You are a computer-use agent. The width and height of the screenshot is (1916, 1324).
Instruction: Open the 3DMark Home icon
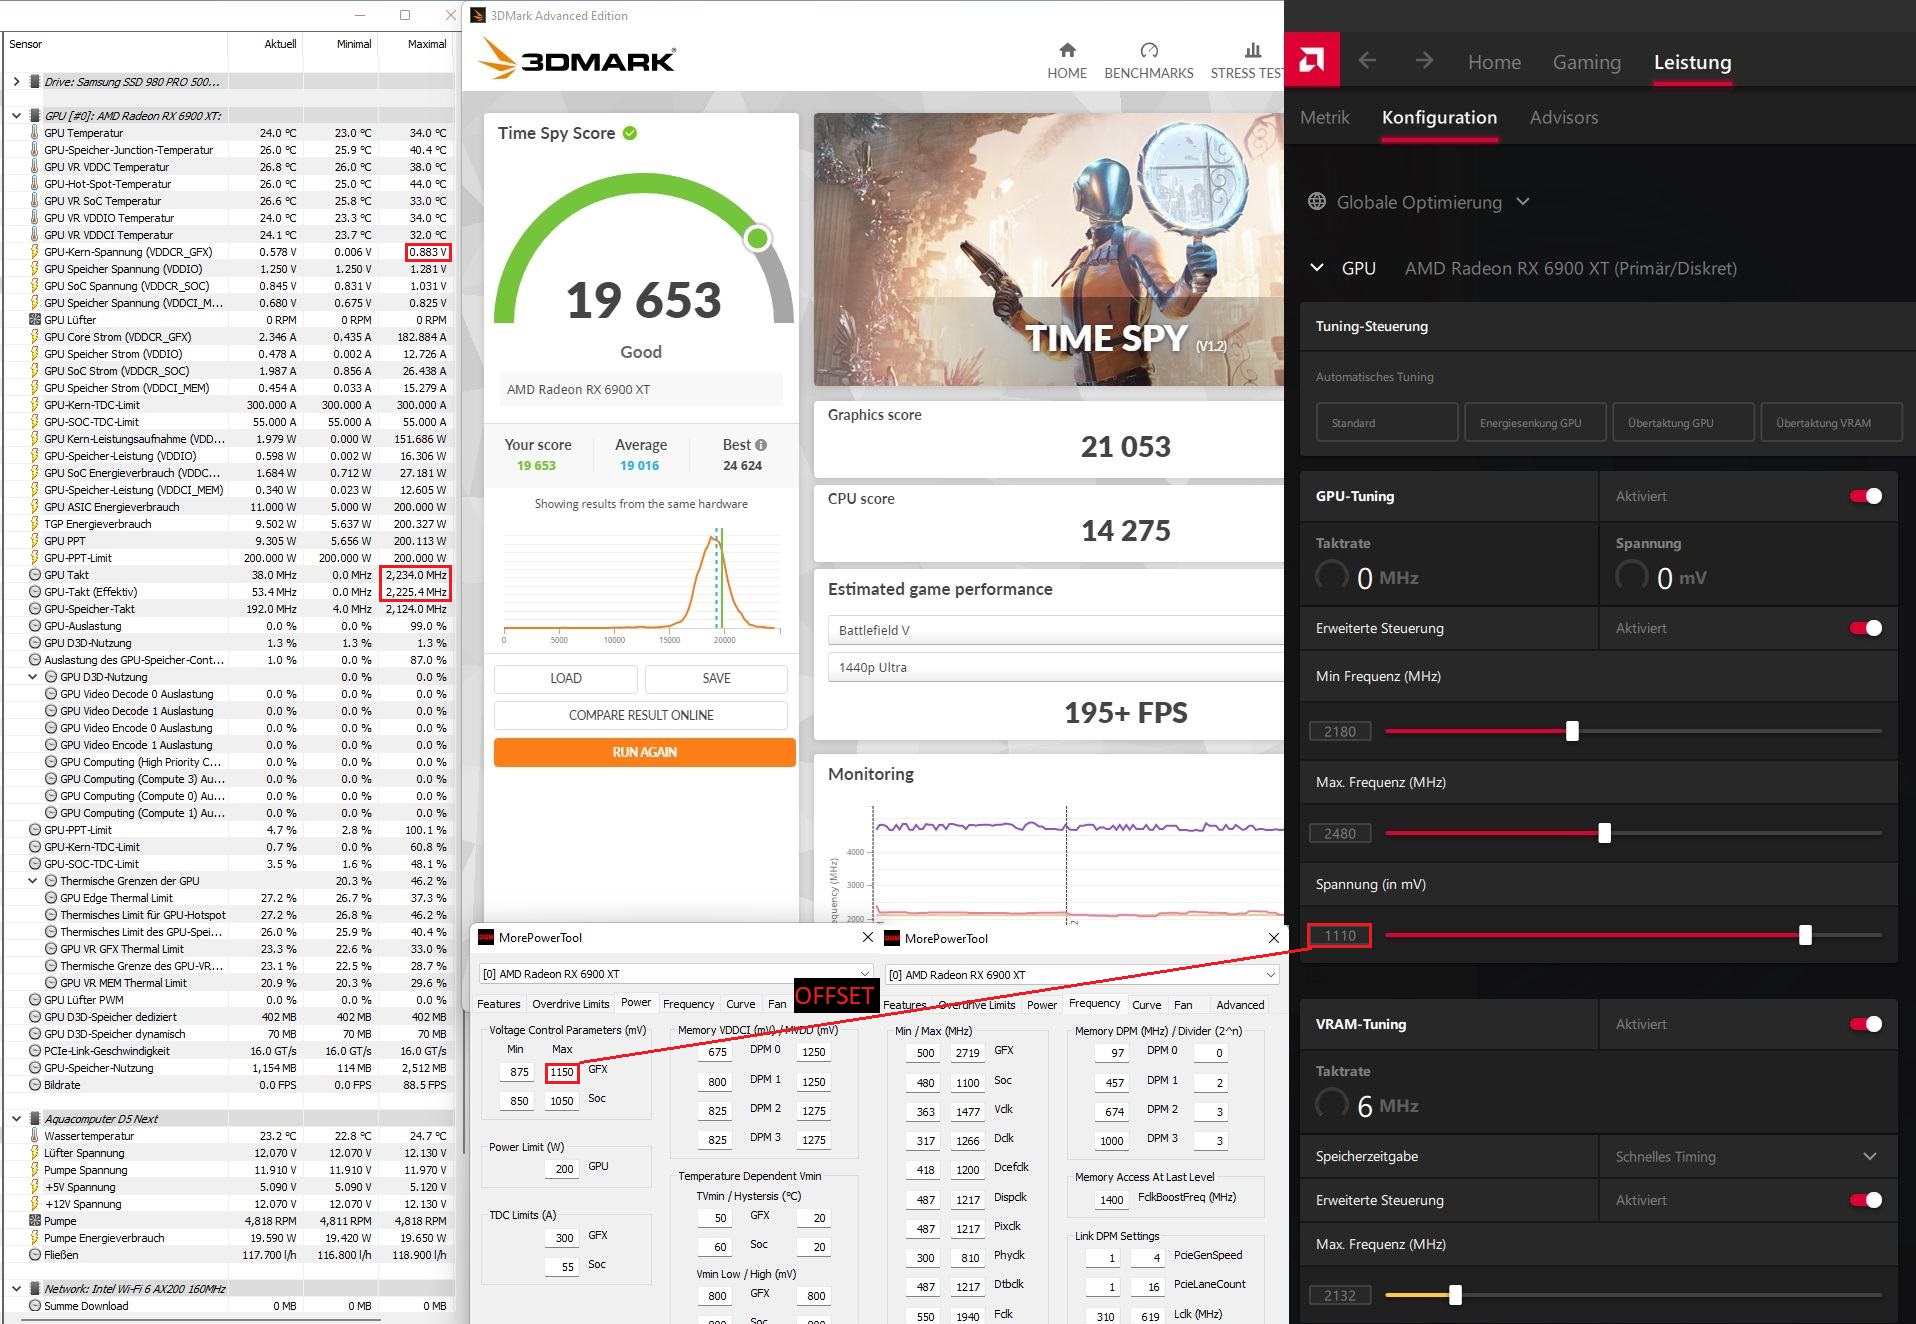pos(1067,50)
